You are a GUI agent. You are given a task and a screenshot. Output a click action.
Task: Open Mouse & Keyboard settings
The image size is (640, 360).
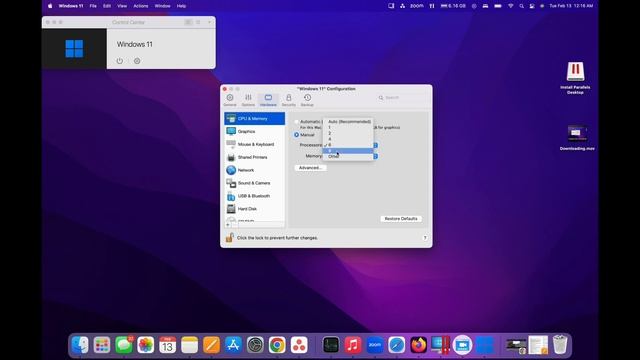click(x=255, y=144)
